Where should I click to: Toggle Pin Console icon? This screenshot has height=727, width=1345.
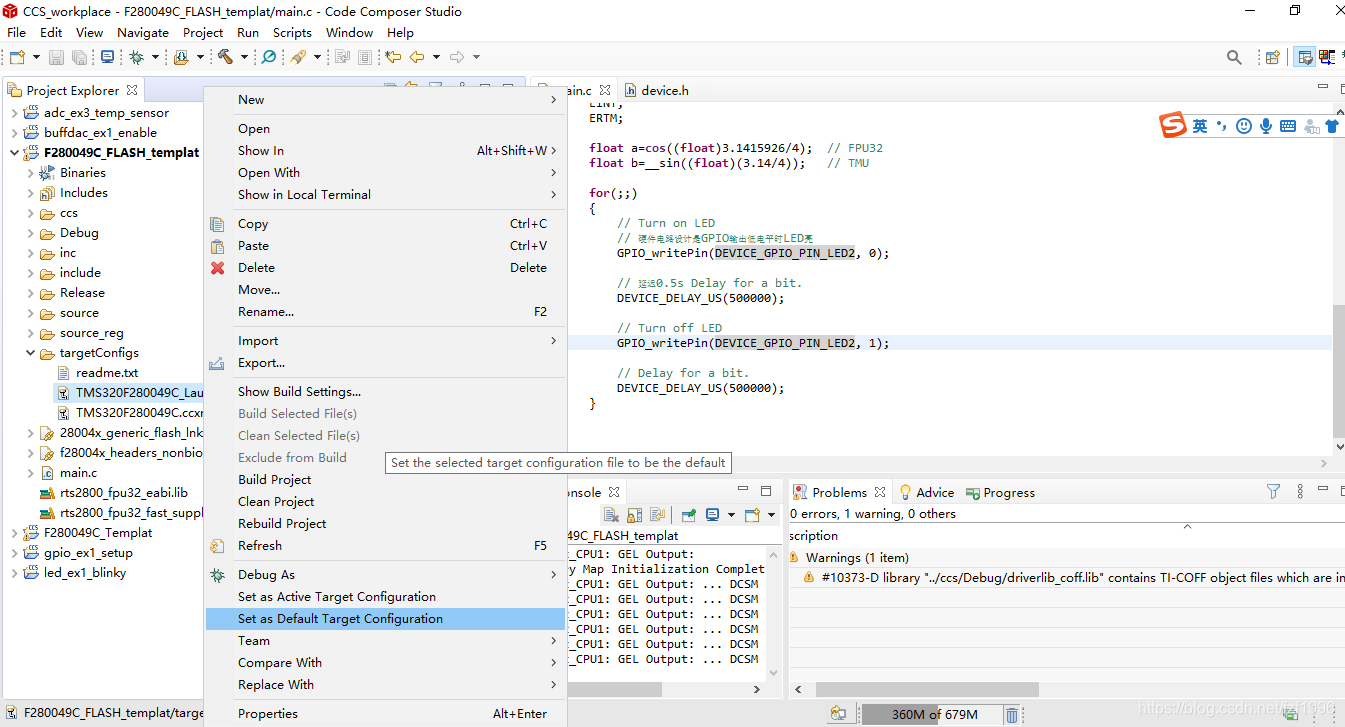pos(689,515)
